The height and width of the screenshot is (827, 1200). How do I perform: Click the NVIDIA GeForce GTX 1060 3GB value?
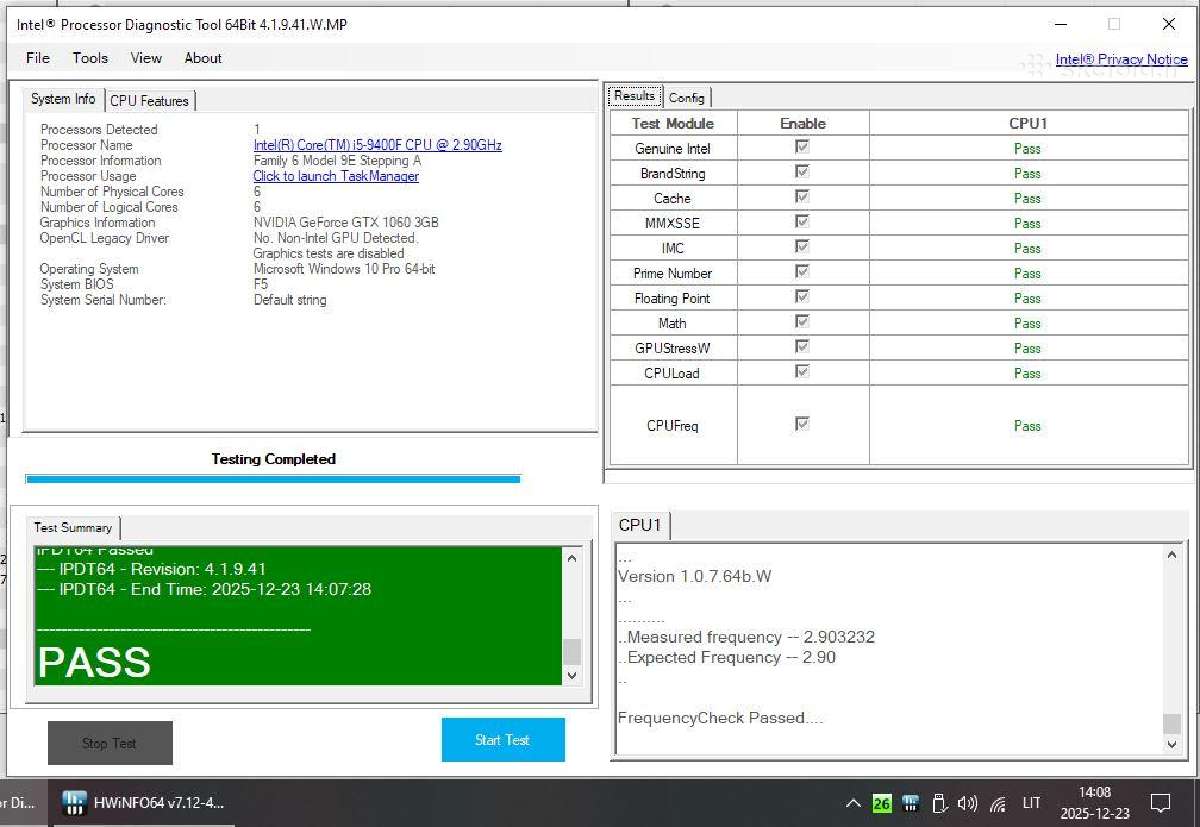point(346,222)
